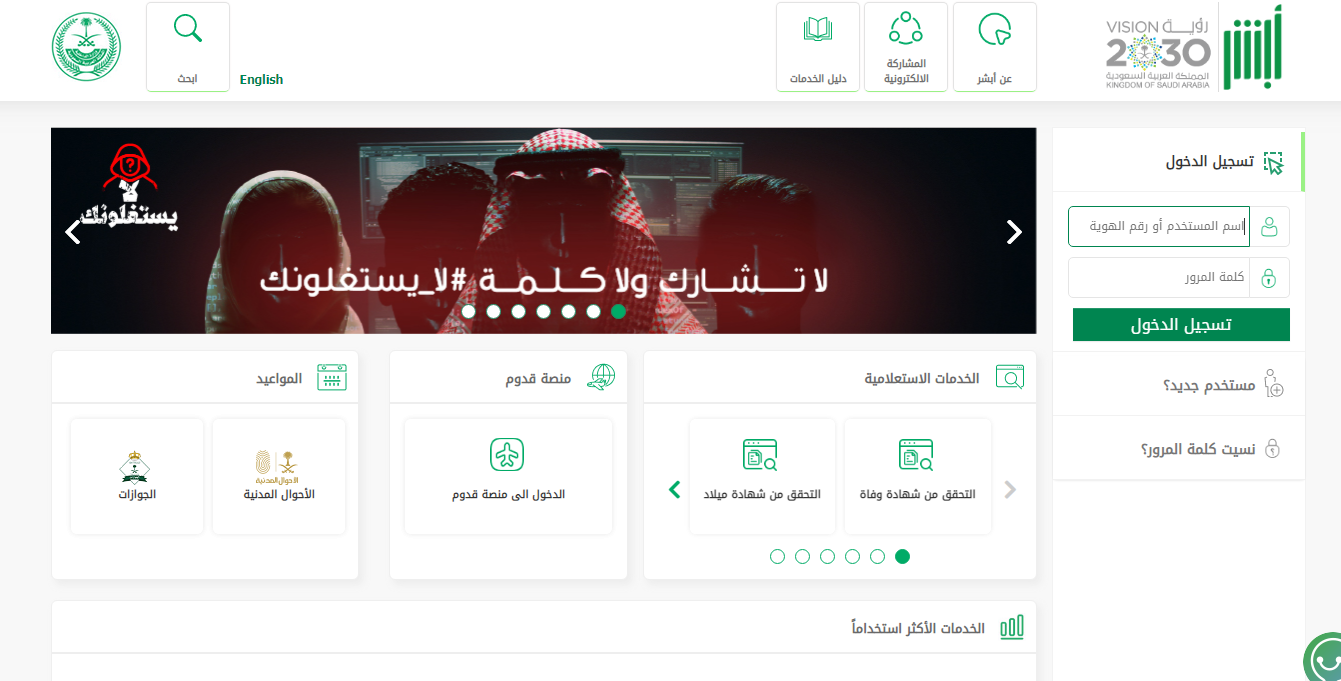Click the banner image with لا تشارك ولا كلمة
Image resolution: width=1341 pixels, height=681 pixels.
tap(544, 231)
